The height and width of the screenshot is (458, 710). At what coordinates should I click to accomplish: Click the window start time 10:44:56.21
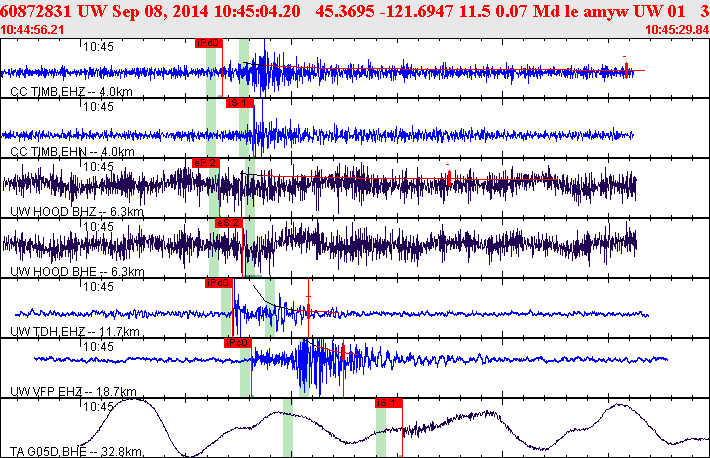coord(32,30)
